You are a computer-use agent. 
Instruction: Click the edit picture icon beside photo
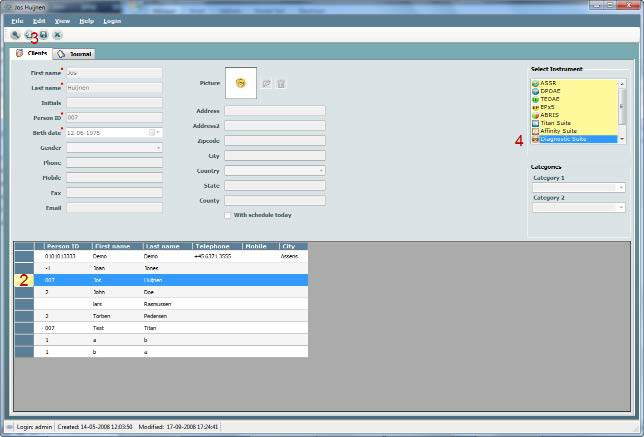point(267,84)
